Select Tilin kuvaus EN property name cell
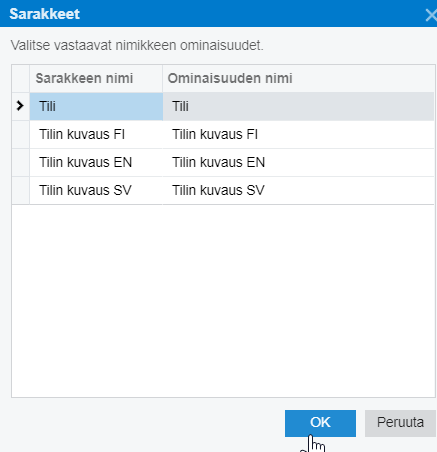The image size is (437, 452). tap(298, 162)
